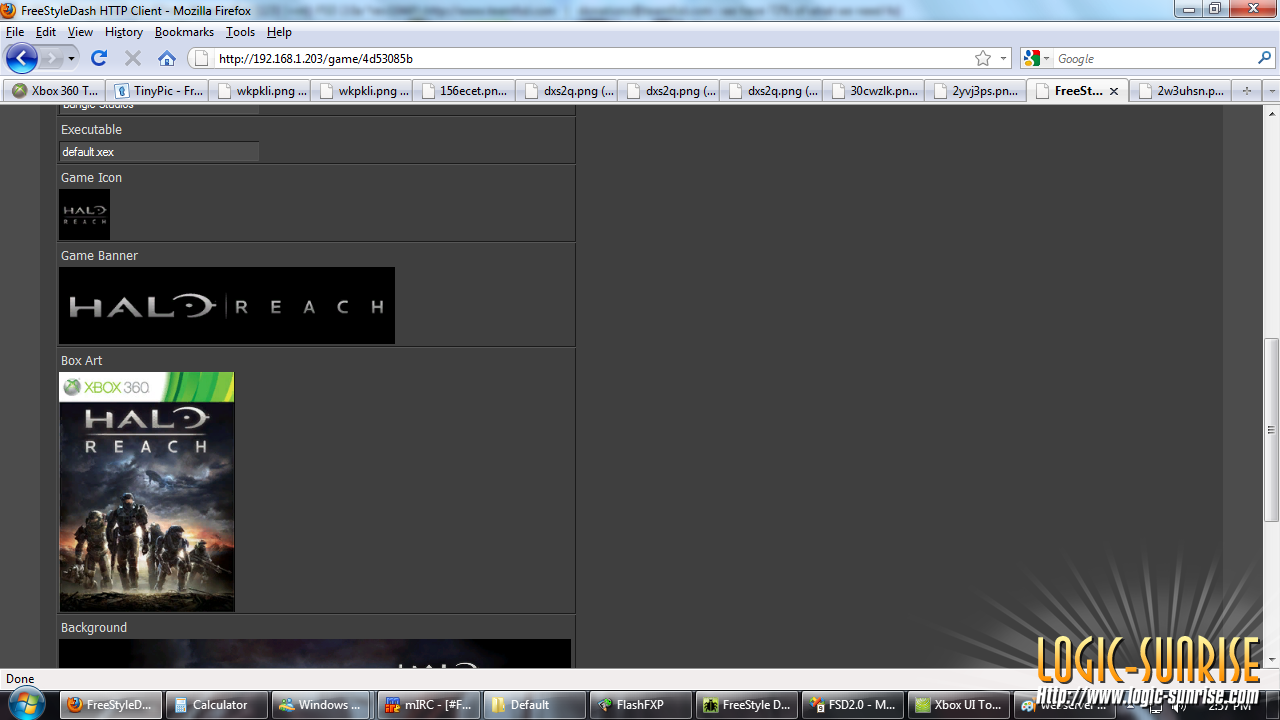This screenshot has width=1280, height=720.
Task: Click the Halo Reach game icon image
Action: pyautogui.click(x=84, y=214)
